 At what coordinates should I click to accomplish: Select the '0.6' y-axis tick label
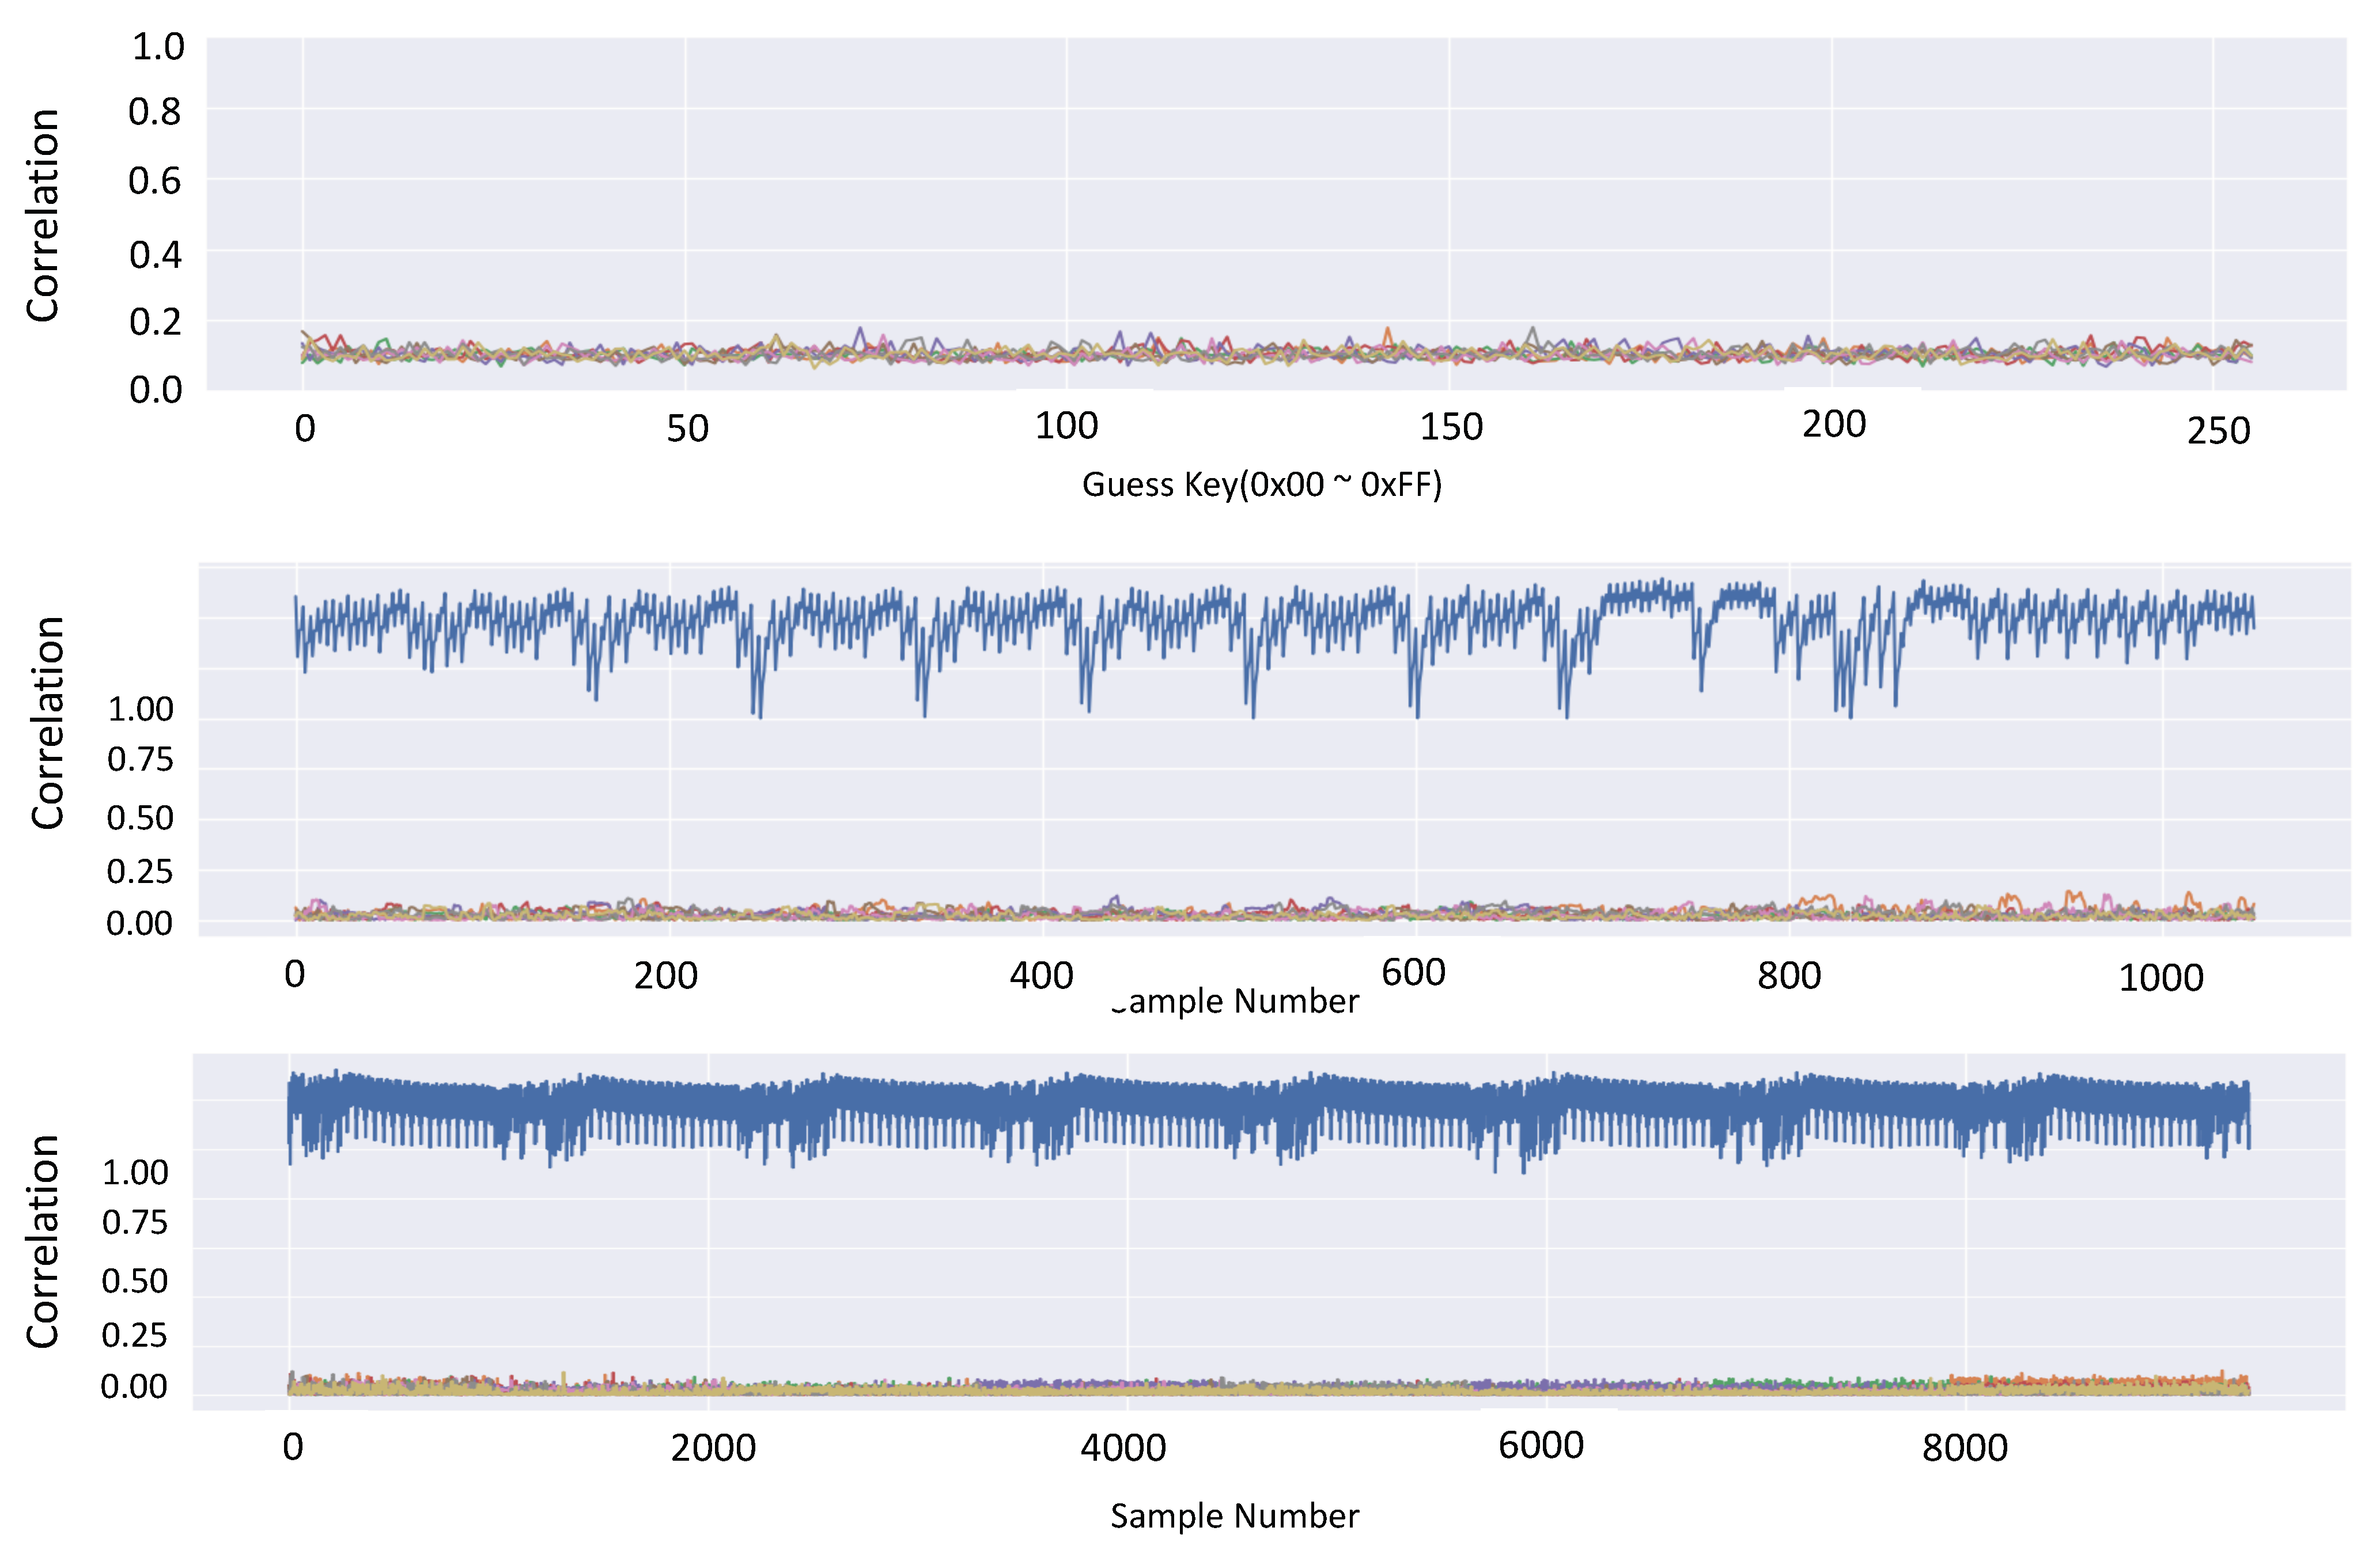[x=155, y=181]
